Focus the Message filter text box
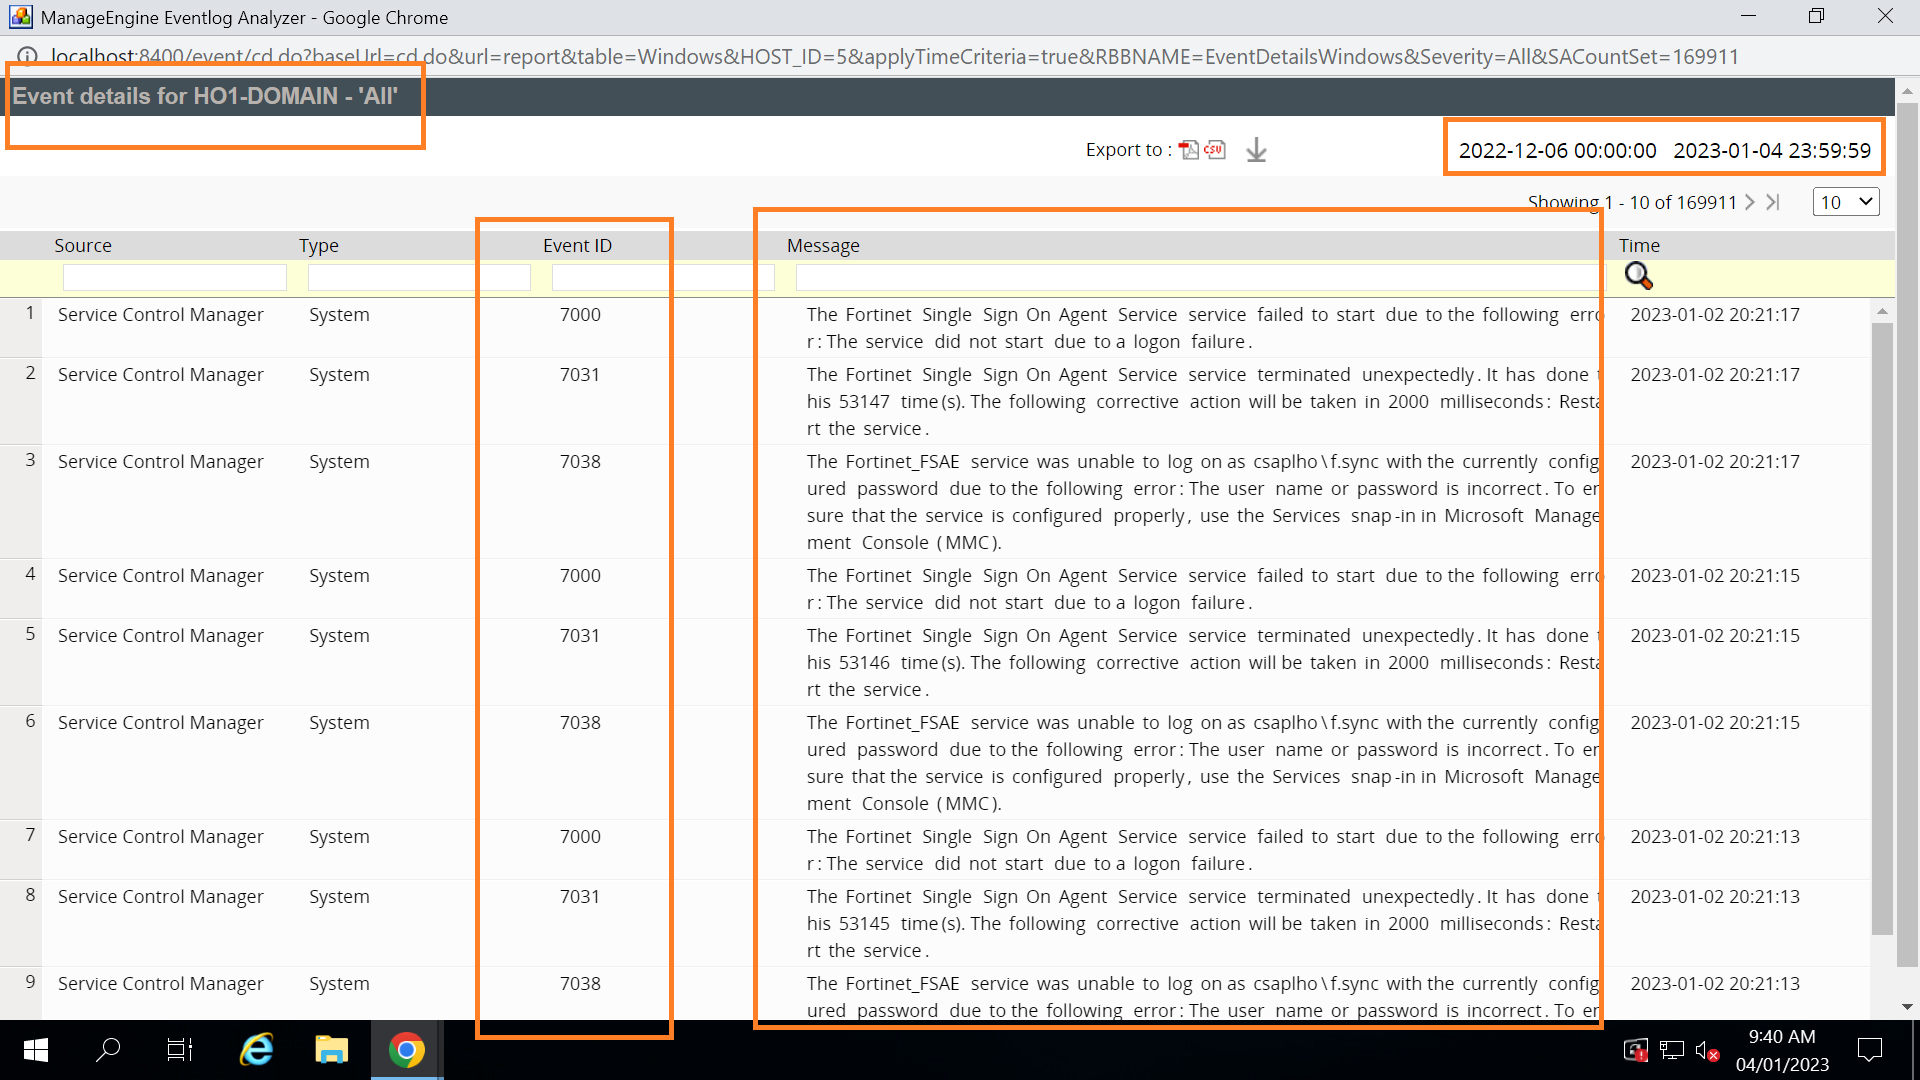 [1198, 278]
